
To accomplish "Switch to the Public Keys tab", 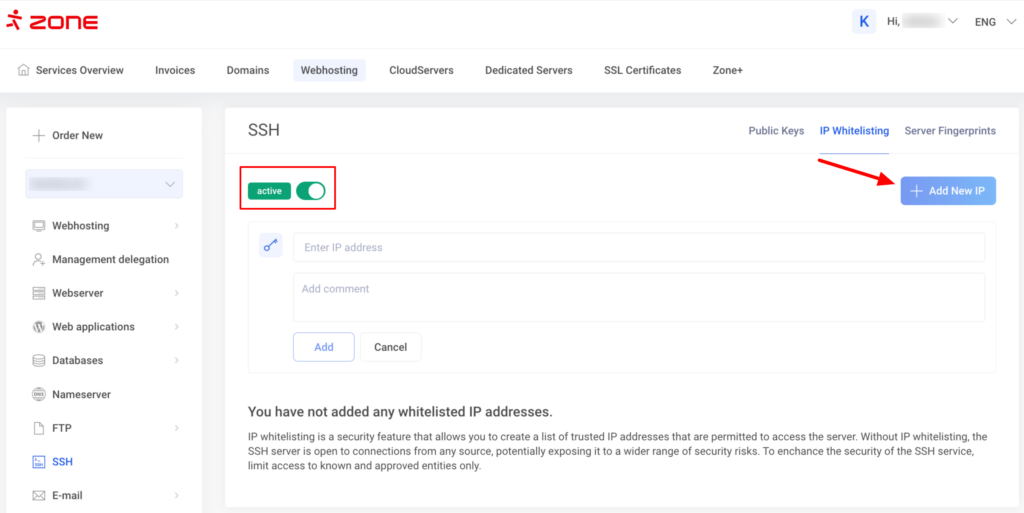I will click(776, 131).
